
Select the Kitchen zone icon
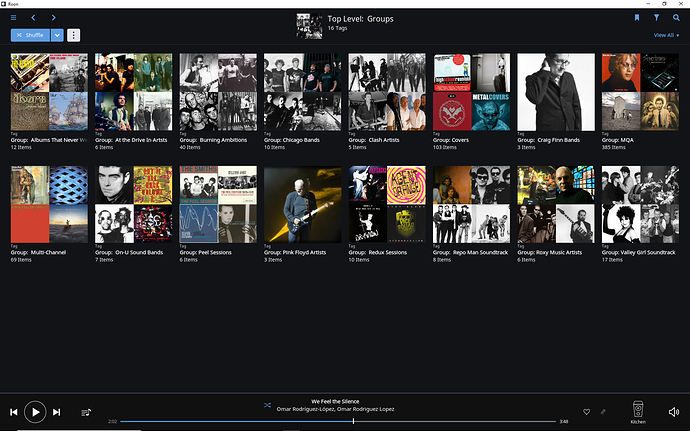coord(638,409)
